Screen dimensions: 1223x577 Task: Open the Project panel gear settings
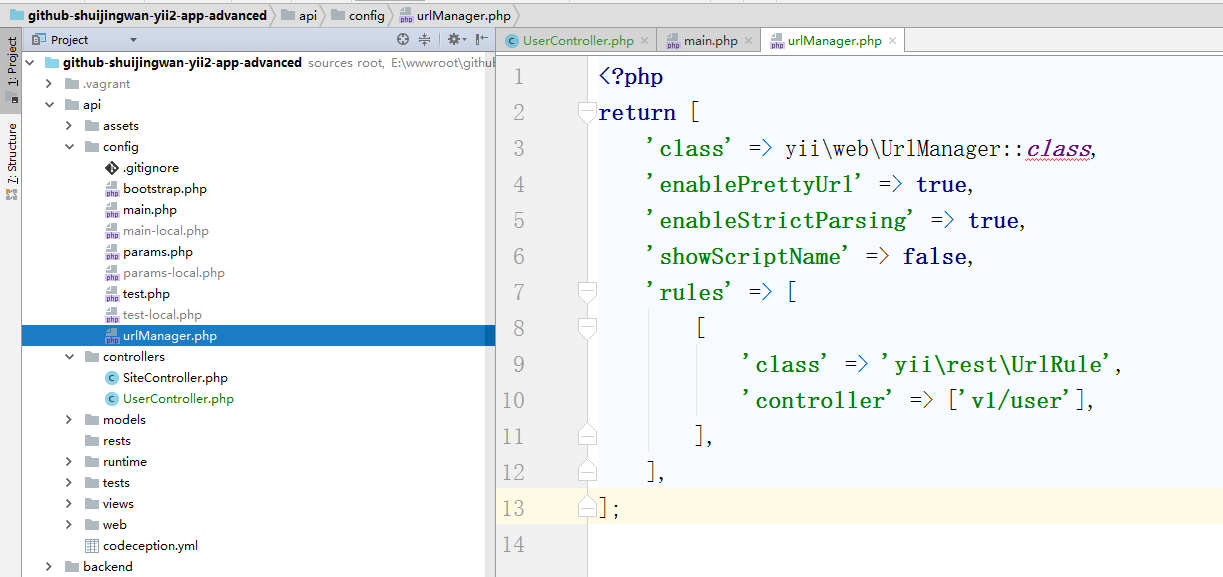[454, 40]
